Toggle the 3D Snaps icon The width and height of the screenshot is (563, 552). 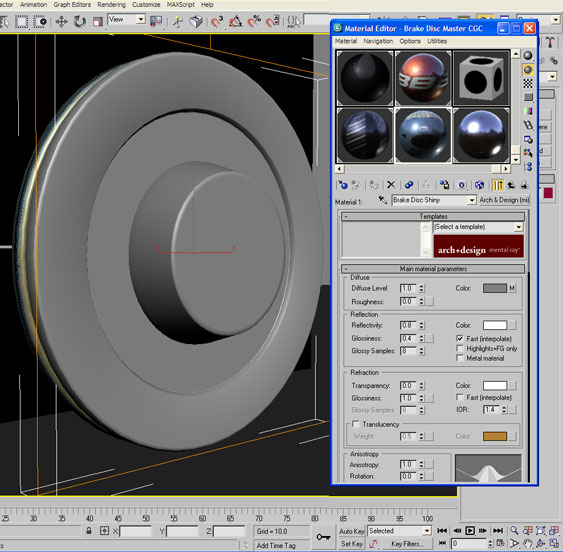click(217, 22)
